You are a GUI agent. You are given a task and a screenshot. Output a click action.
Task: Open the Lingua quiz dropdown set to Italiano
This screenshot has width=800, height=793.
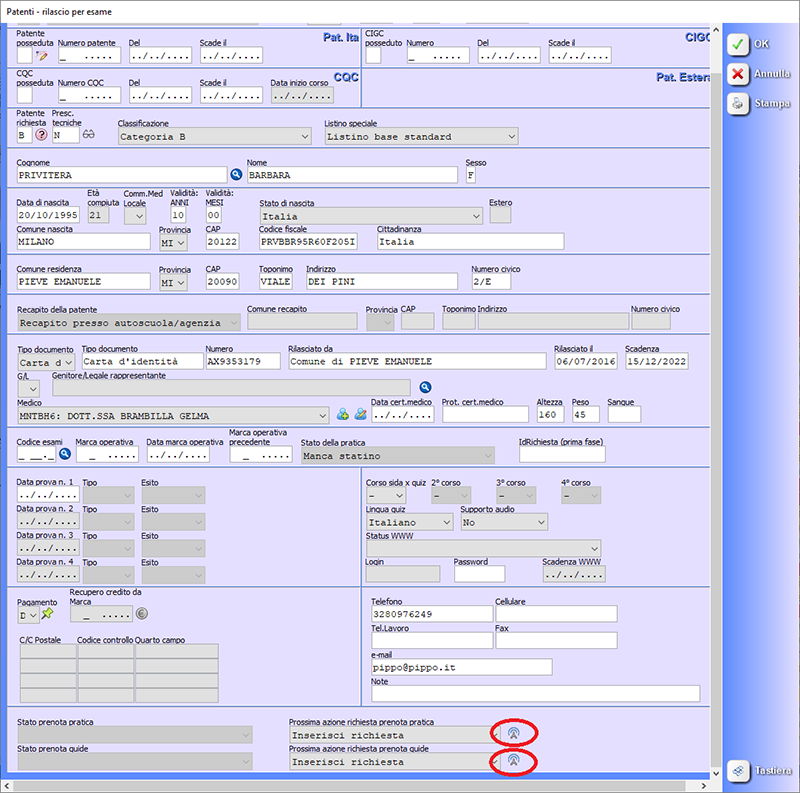pyautogui.click(x=409, y=522)
